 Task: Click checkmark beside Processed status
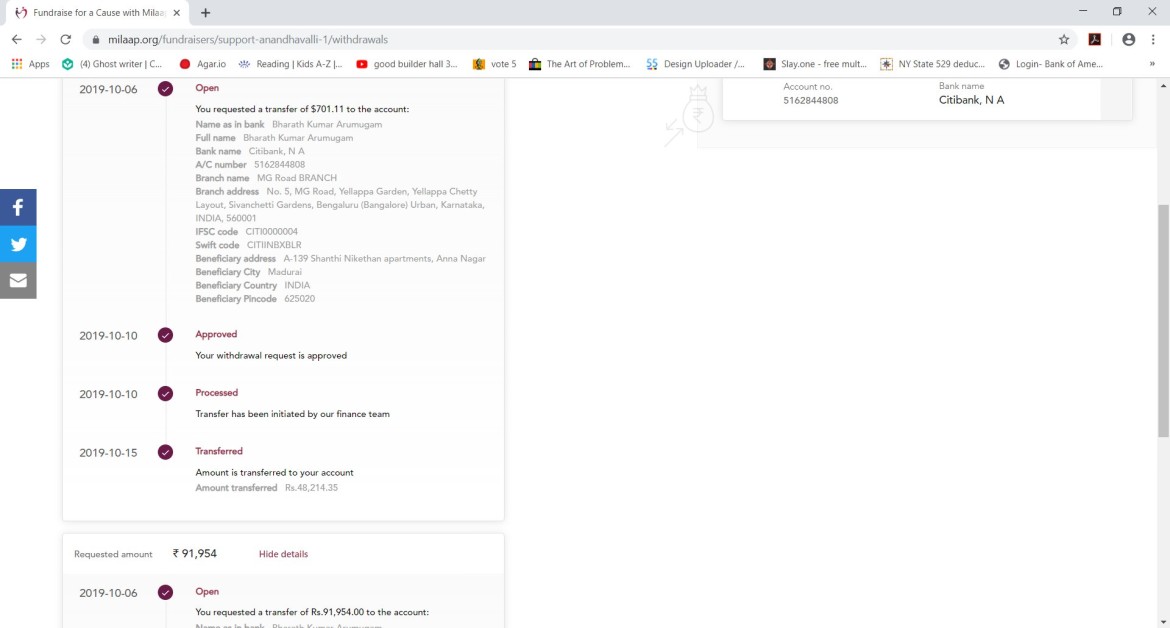165,393
